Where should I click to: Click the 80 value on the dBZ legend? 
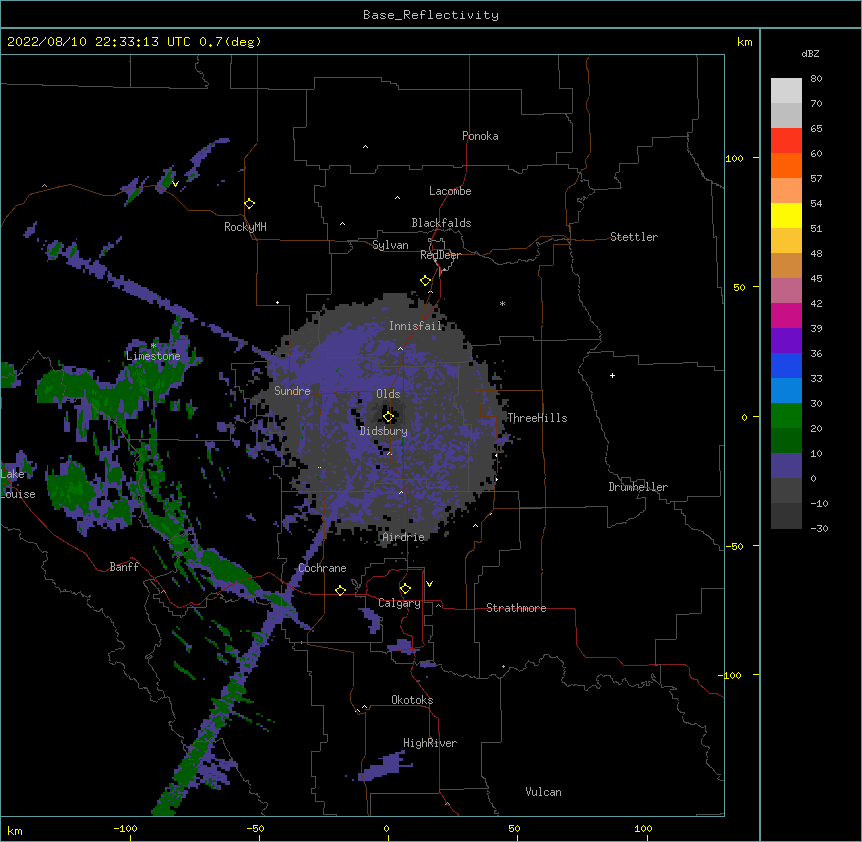pos(816,79)
